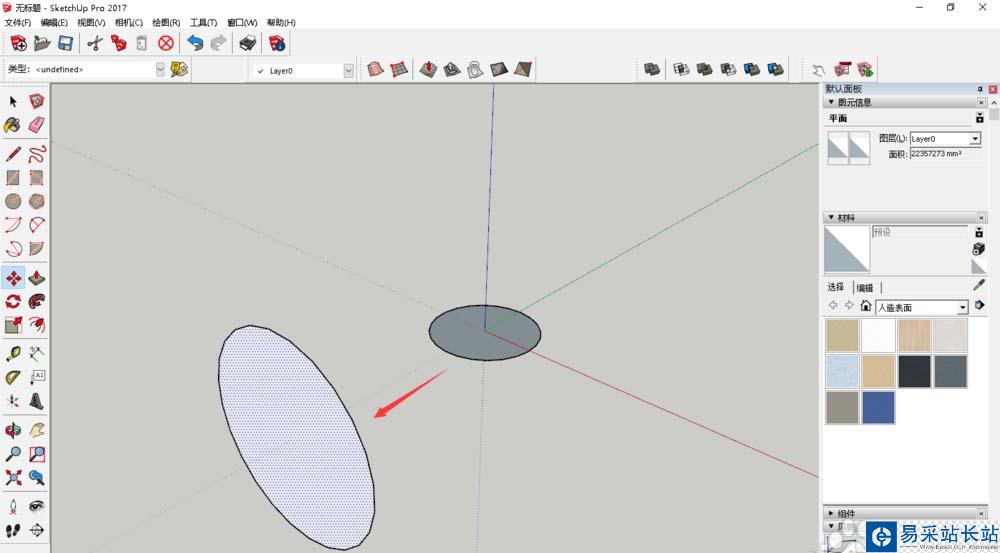The width and height of the screenshot is (1000, 553).
Task: Pick the Axes tool
Action: tap(13, 401)
